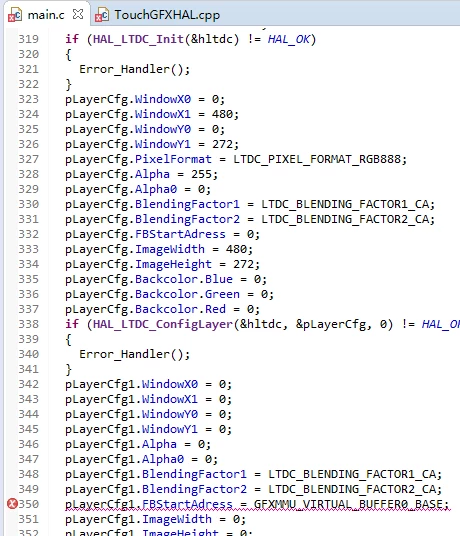Click LTDC_BLENDING_FACTOR2_CA on line 331
This screenshot has height=536, width=460.
click(344, 219)
